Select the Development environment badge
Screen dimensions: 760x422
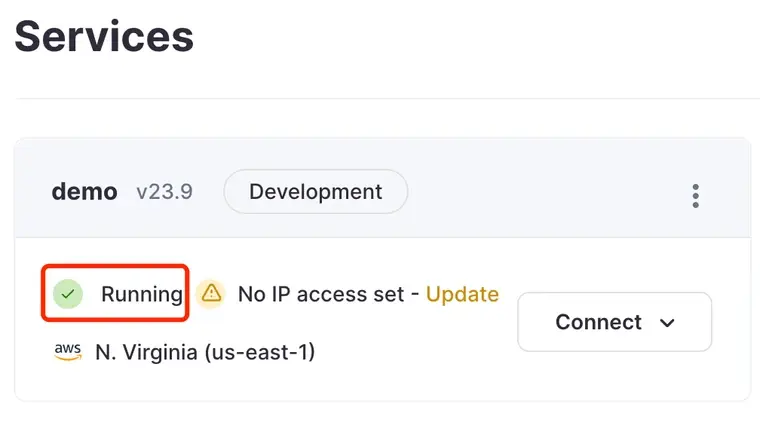pyautogui.click(x=315, y=191)
